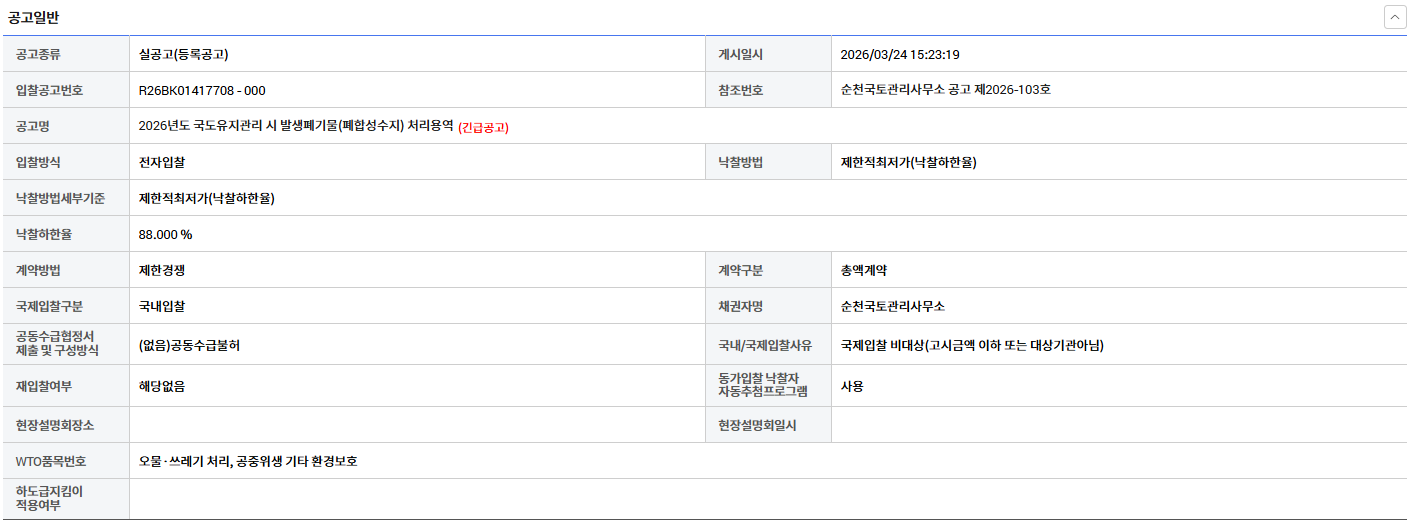Click the 제한경쟁 contract method value
1408x521 pixels.
click(162, 270)
